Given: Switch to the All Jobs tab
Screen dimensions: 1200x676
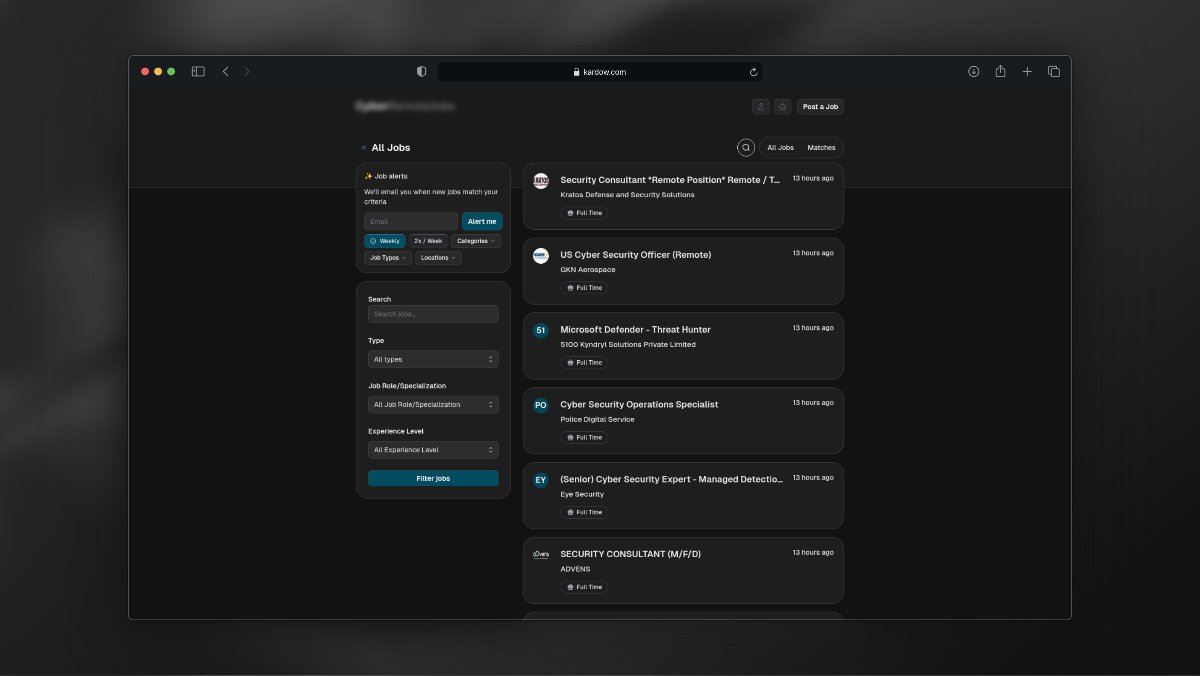Looking at the screenshot, I should [x=780, y=148].
